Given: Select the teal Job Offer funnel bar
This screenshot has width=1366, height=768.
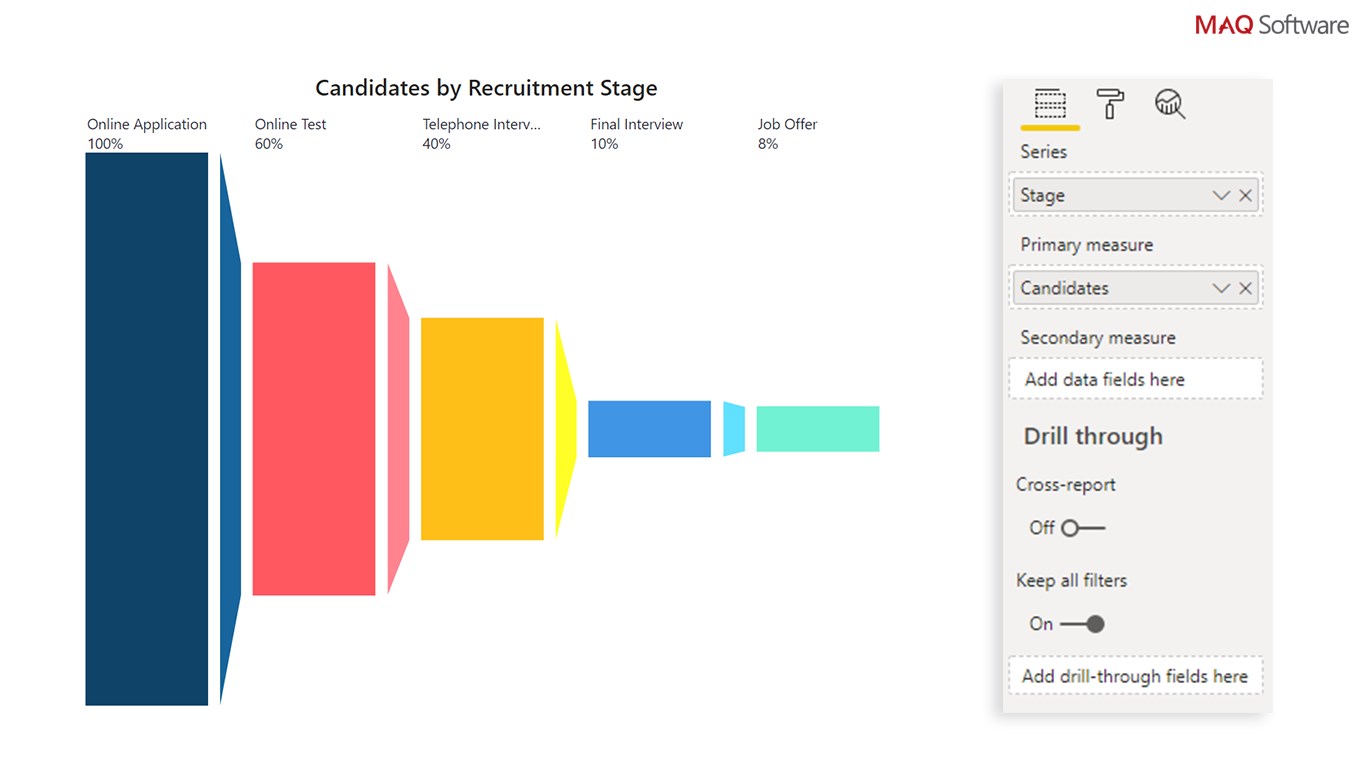Looking at the screenshot, I should (817, 429).
